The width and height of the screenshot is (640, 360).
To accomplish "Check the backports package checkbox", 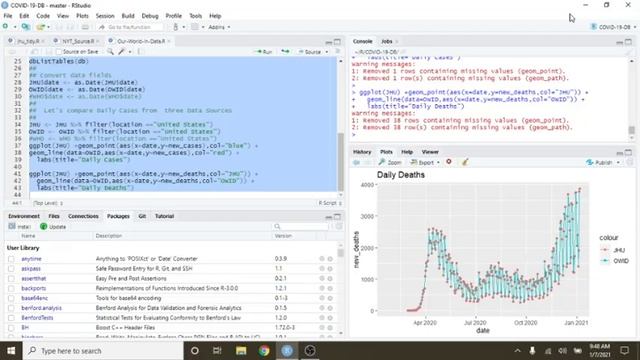I will [x=11, y=288].
